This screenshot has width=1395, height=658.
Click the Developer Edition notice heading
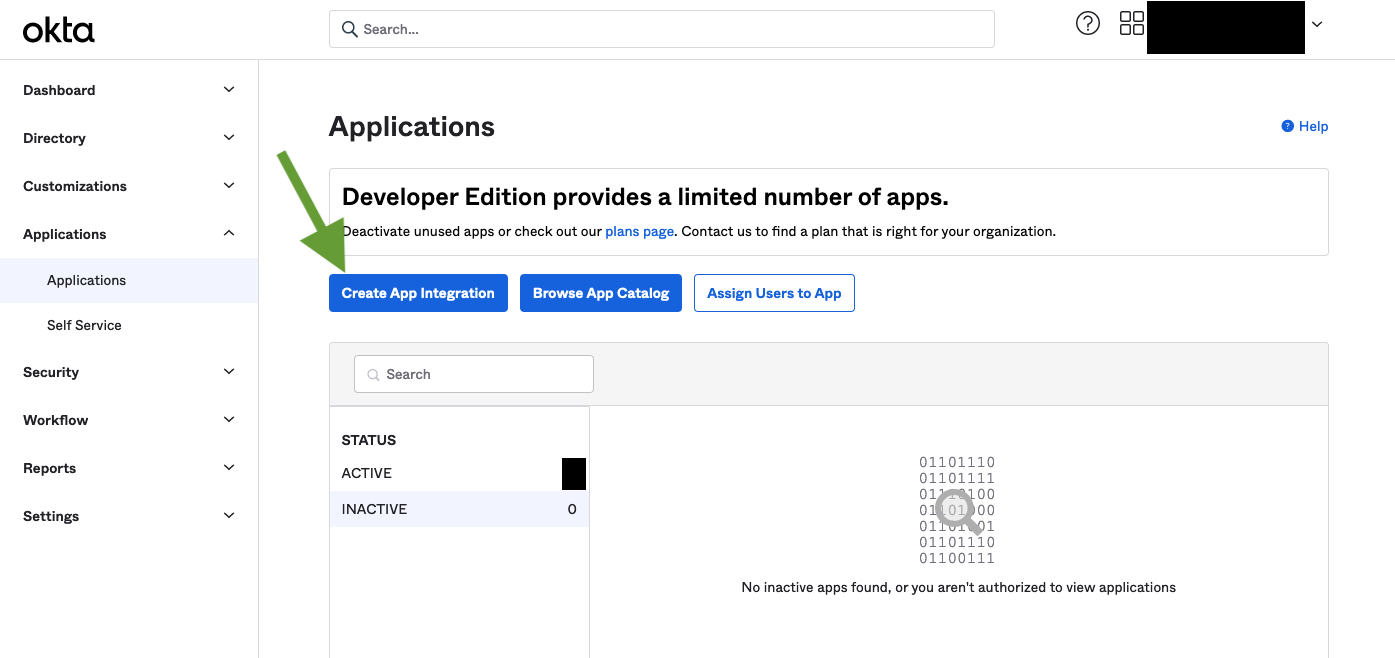(645, 196)
